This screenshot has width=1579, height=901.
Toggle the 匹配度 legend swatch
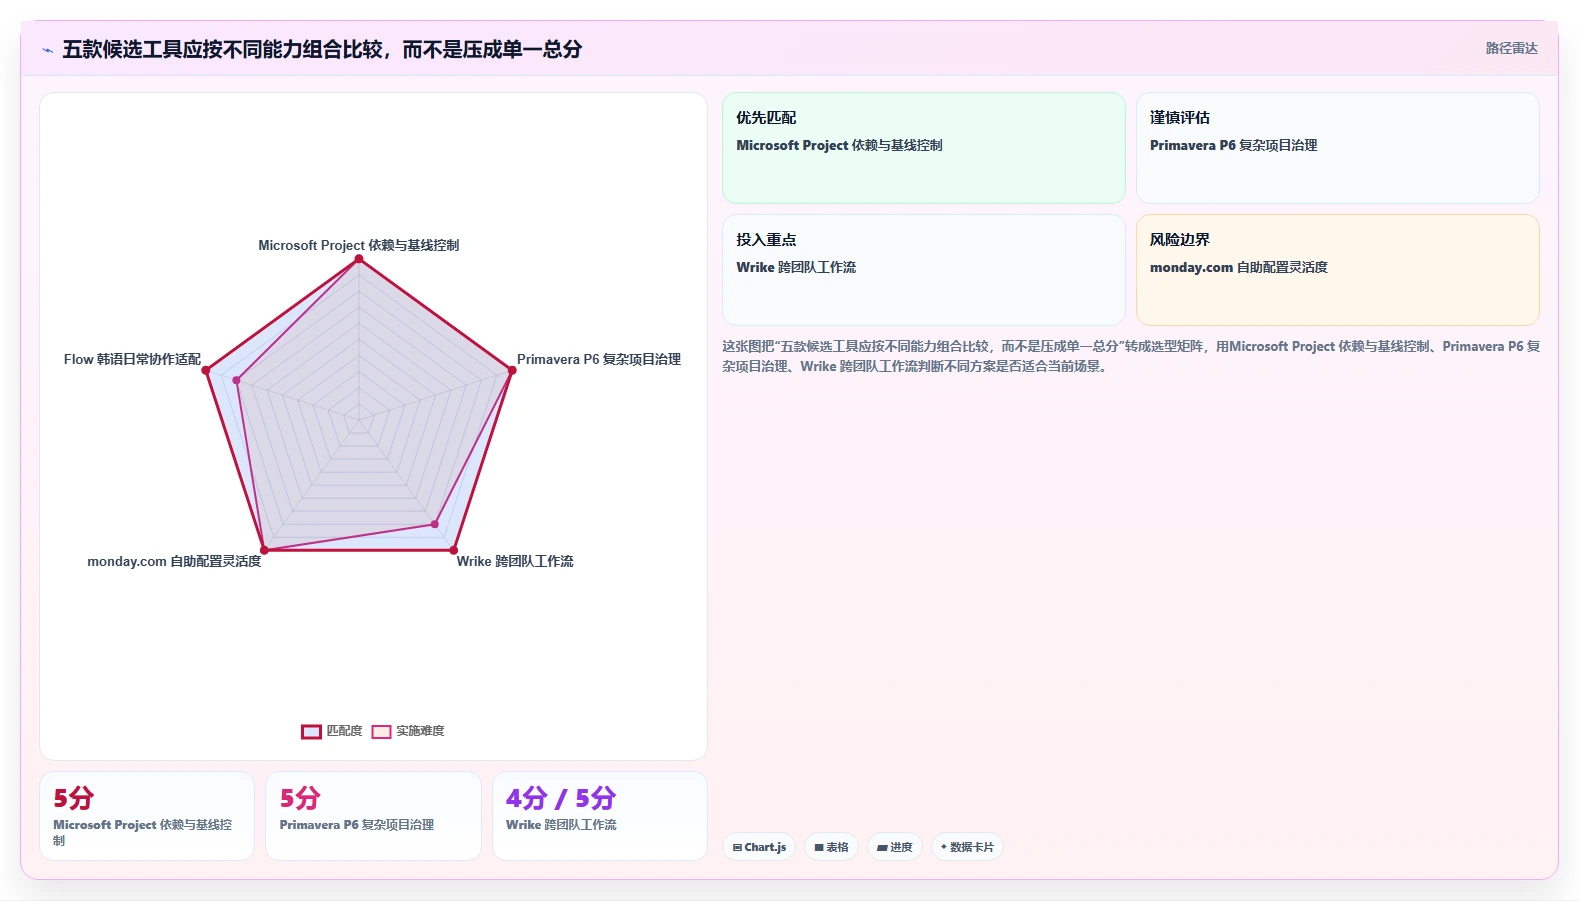(x=311, y=731)
